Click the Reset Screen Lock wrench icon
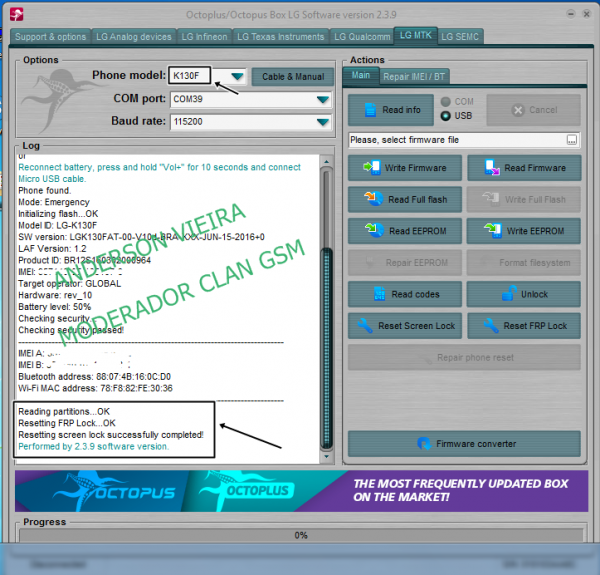 pyautogui.click(x=365, y=326)
